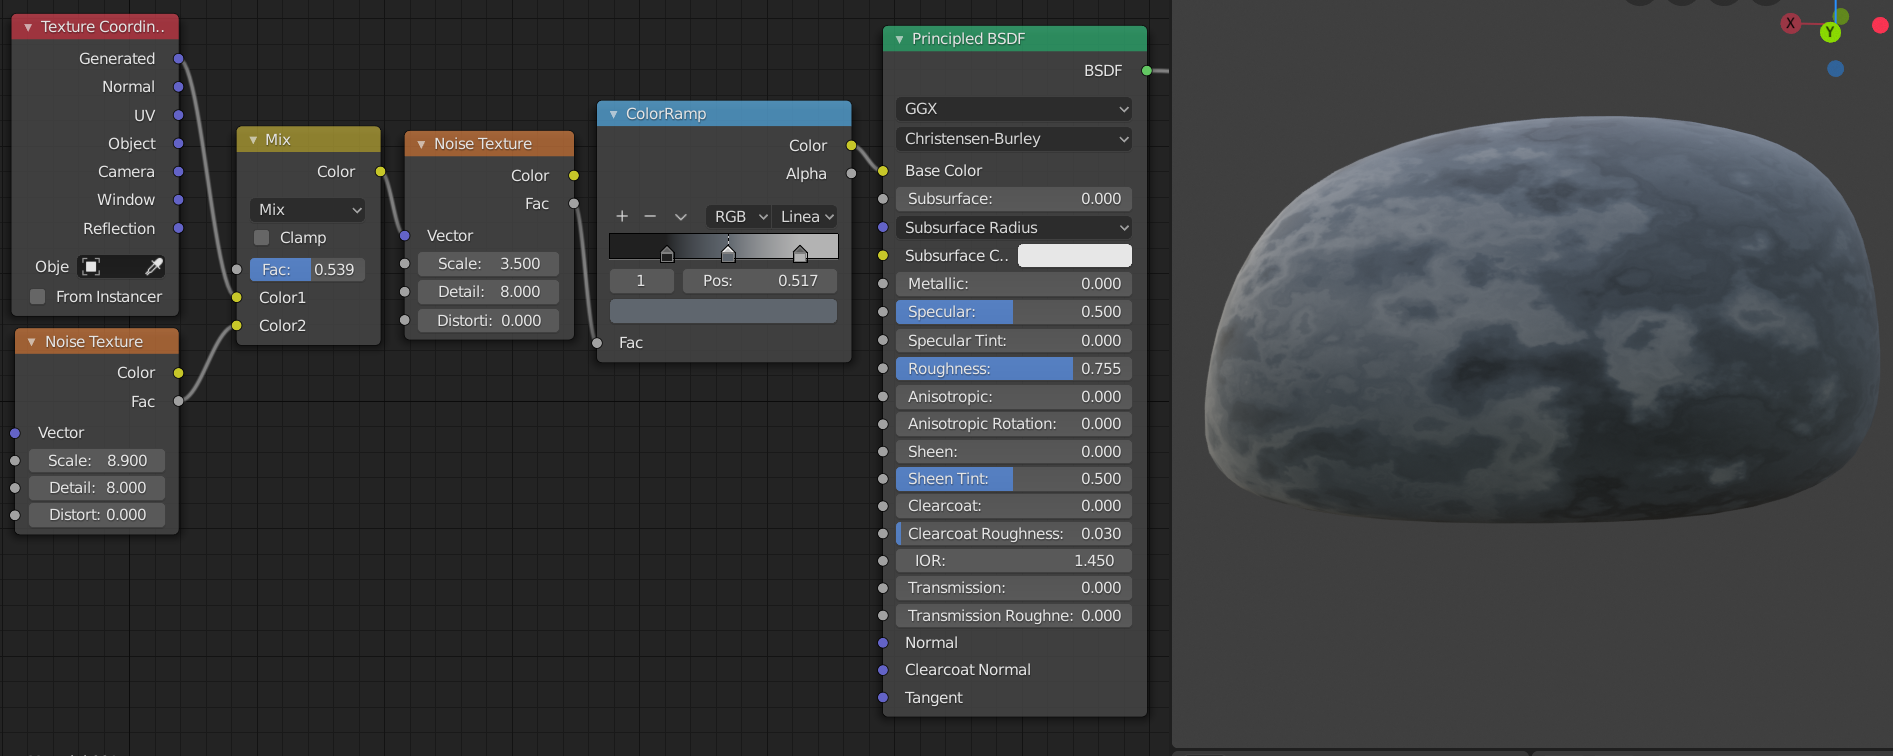The height and width of the screenshot is (756, 1893).
Task: Click the ColorRamp Alpha output socket
Action: (852, 174)
